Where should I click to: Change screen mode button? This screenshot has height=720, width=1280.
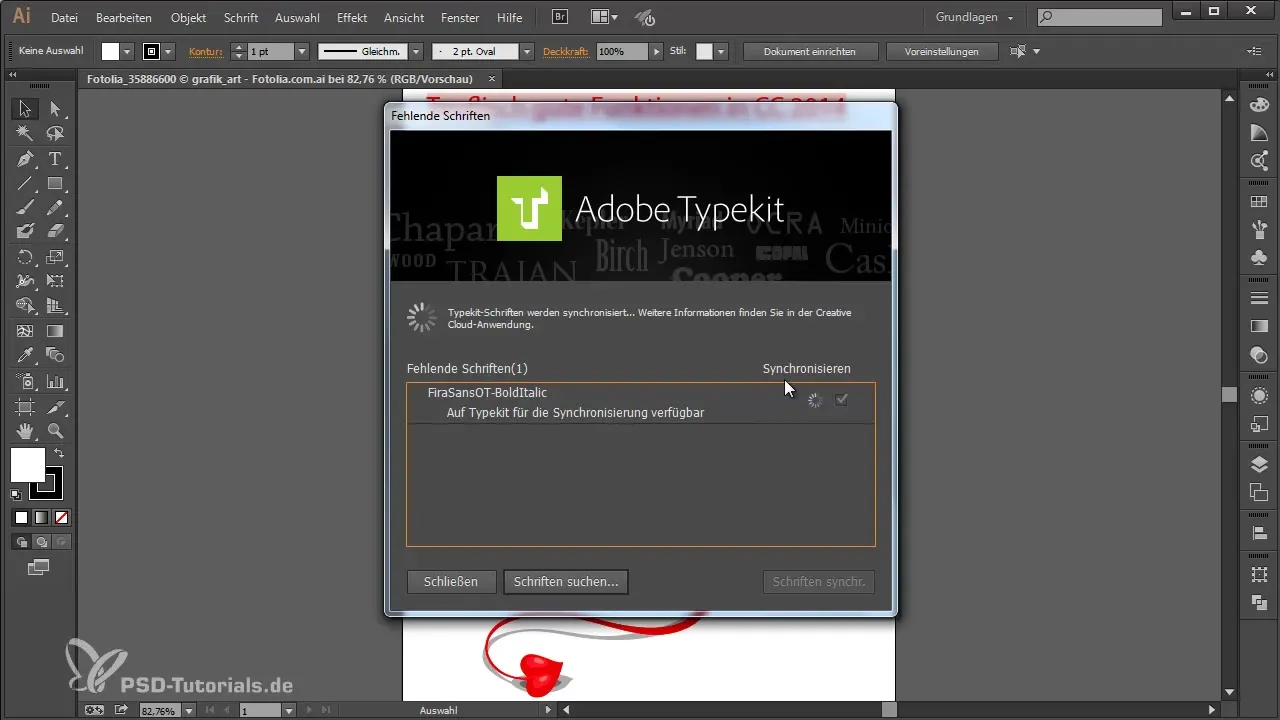click(39, 568)
